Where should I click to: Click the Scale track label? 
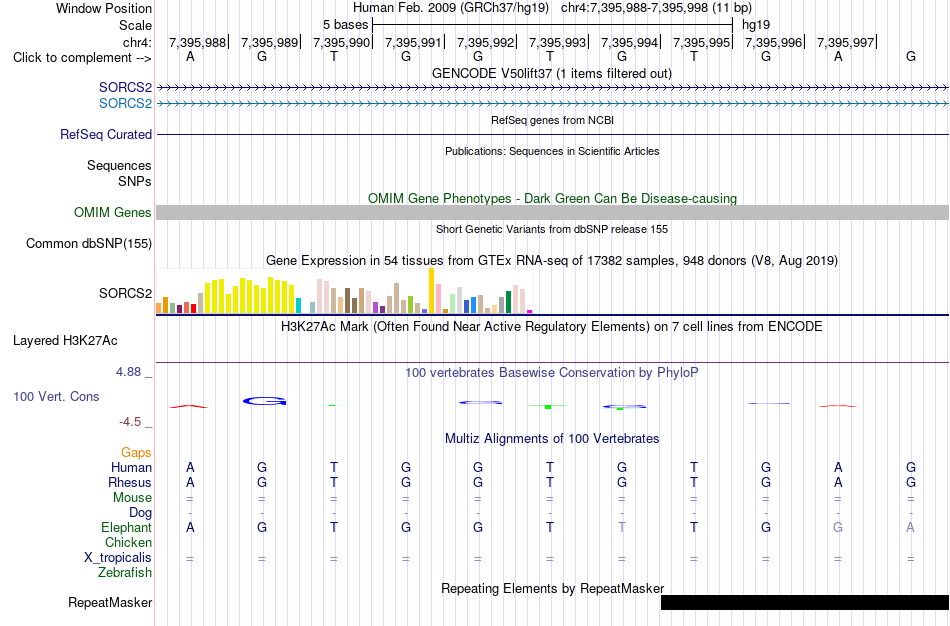pos(135,25)
